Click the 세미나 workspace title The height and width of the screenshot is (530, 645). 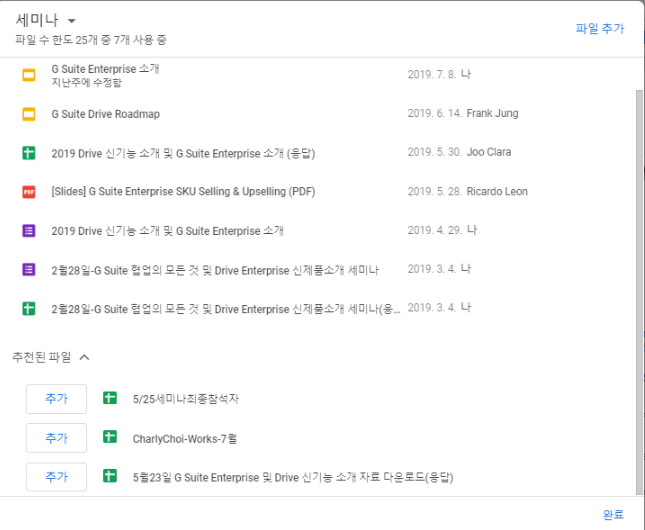(x=37, y=20)
